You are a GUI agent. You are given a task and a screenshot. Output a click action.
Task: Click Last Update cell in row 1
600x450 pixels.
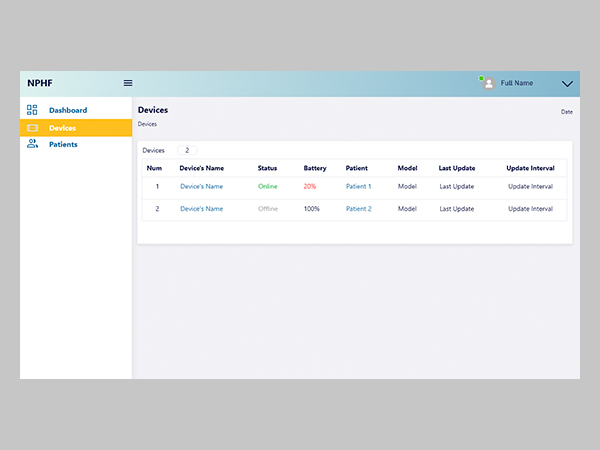click(x=457, y=186)
